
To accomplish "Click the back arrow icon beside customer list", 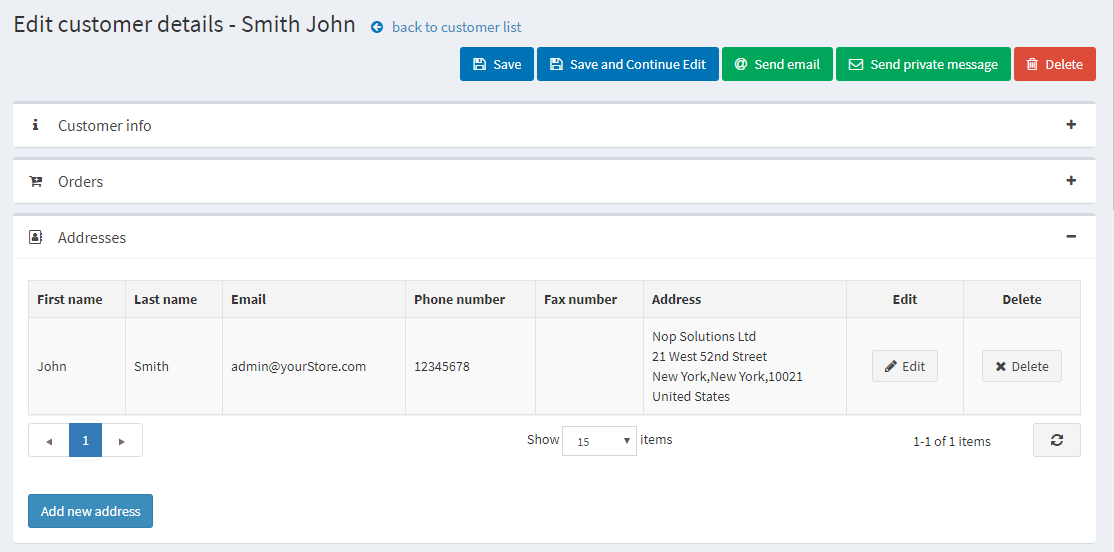I will click(x=377, y=28).
